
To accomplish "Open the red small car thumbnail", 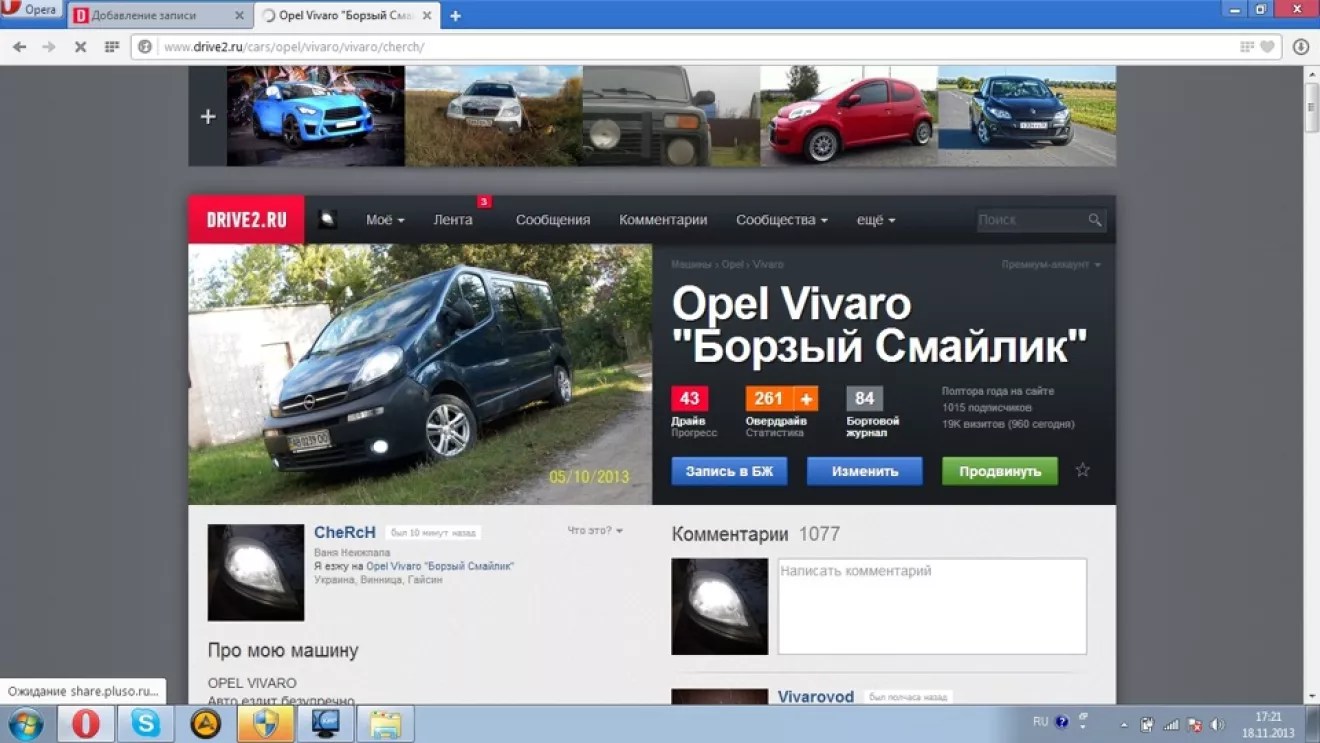I will [849, 116].
